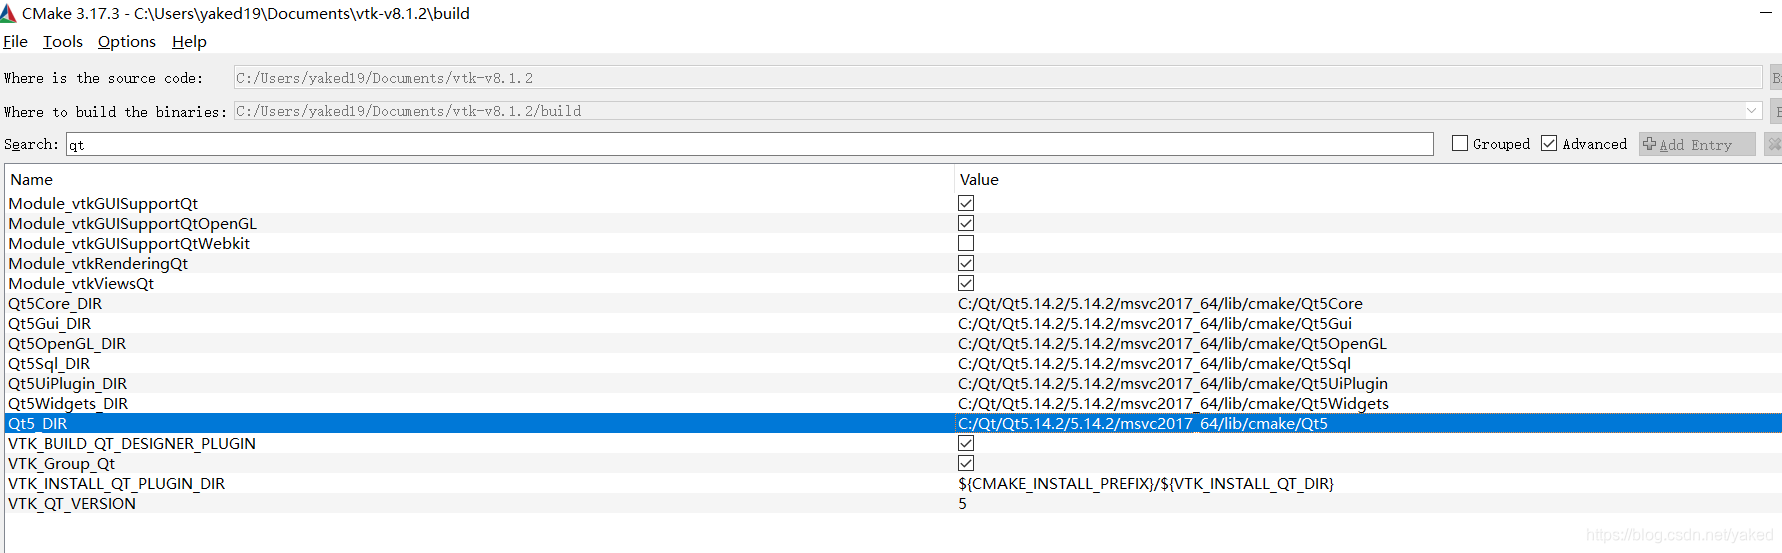Select the VTK_INSTALL_QT_PLUGIN_DIR entry name

(116, 484)
